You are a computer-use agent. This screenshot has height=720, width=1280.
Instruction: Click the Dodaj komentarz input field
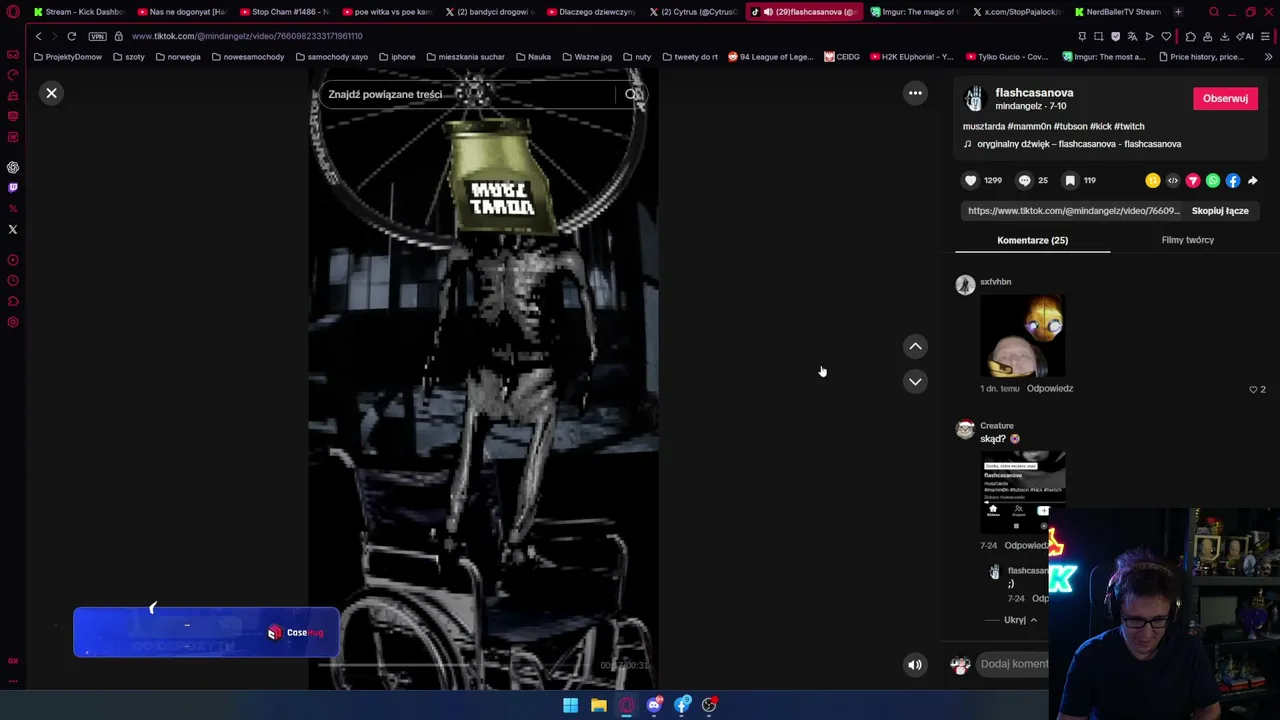(1014, 664)
